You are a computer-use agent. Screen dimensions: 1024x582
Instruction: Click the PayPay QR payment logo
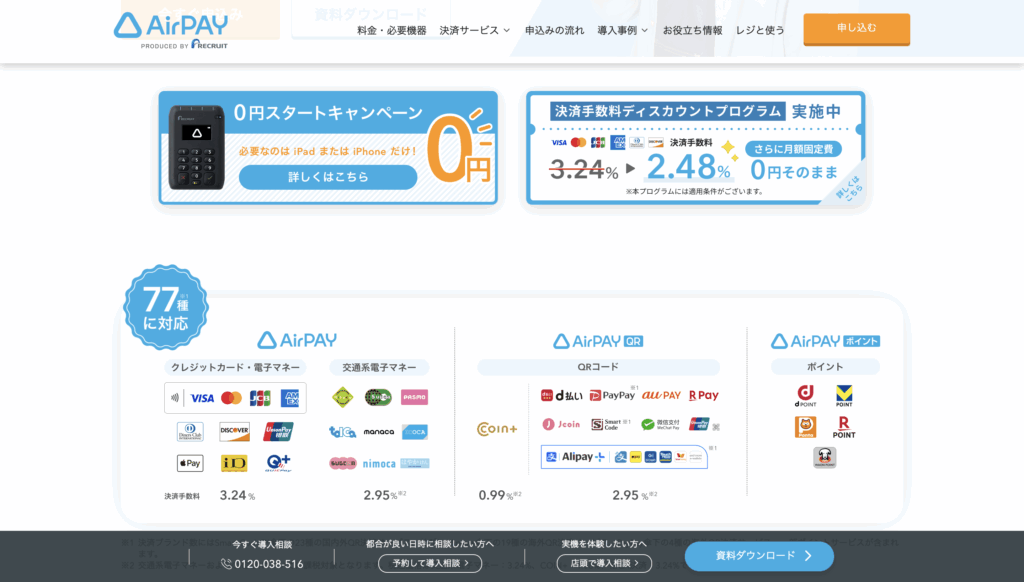coord(612,395)
